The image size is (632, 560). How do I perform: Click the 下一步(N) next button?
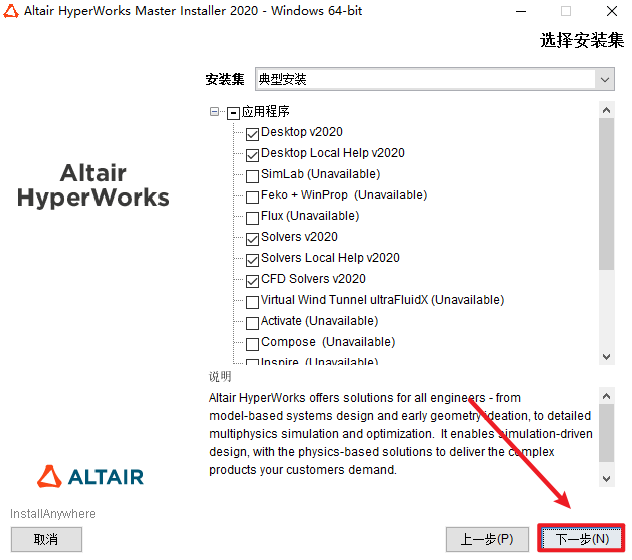pyautogui.click(x=582, y=539)
